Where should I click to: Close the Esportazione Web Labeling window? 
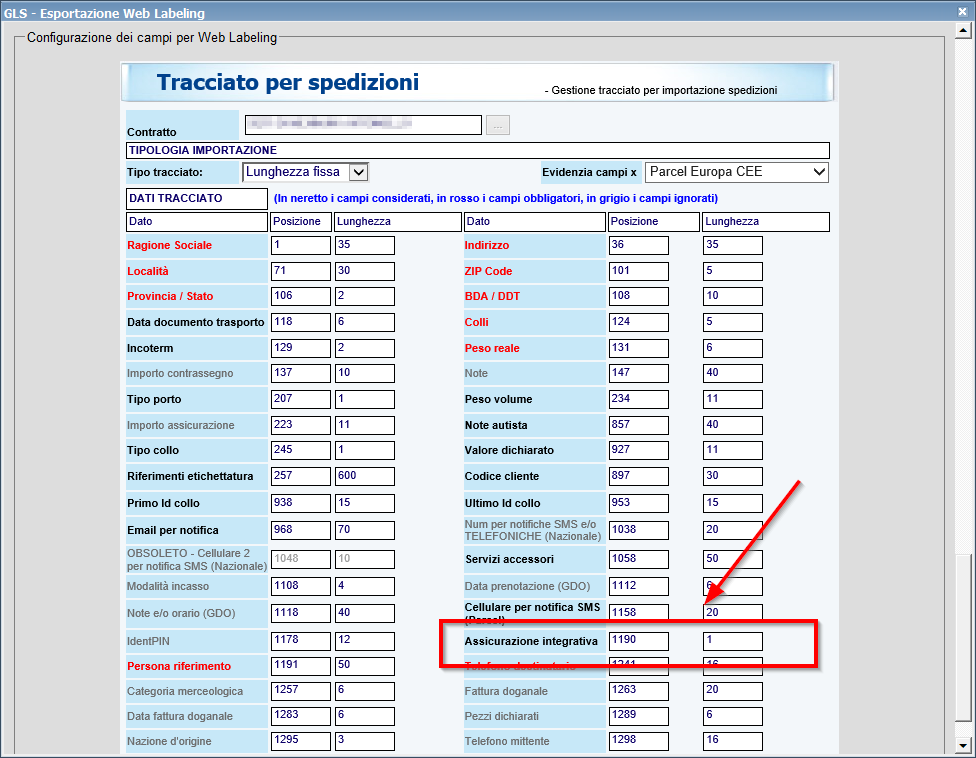[x=962, y=12]
